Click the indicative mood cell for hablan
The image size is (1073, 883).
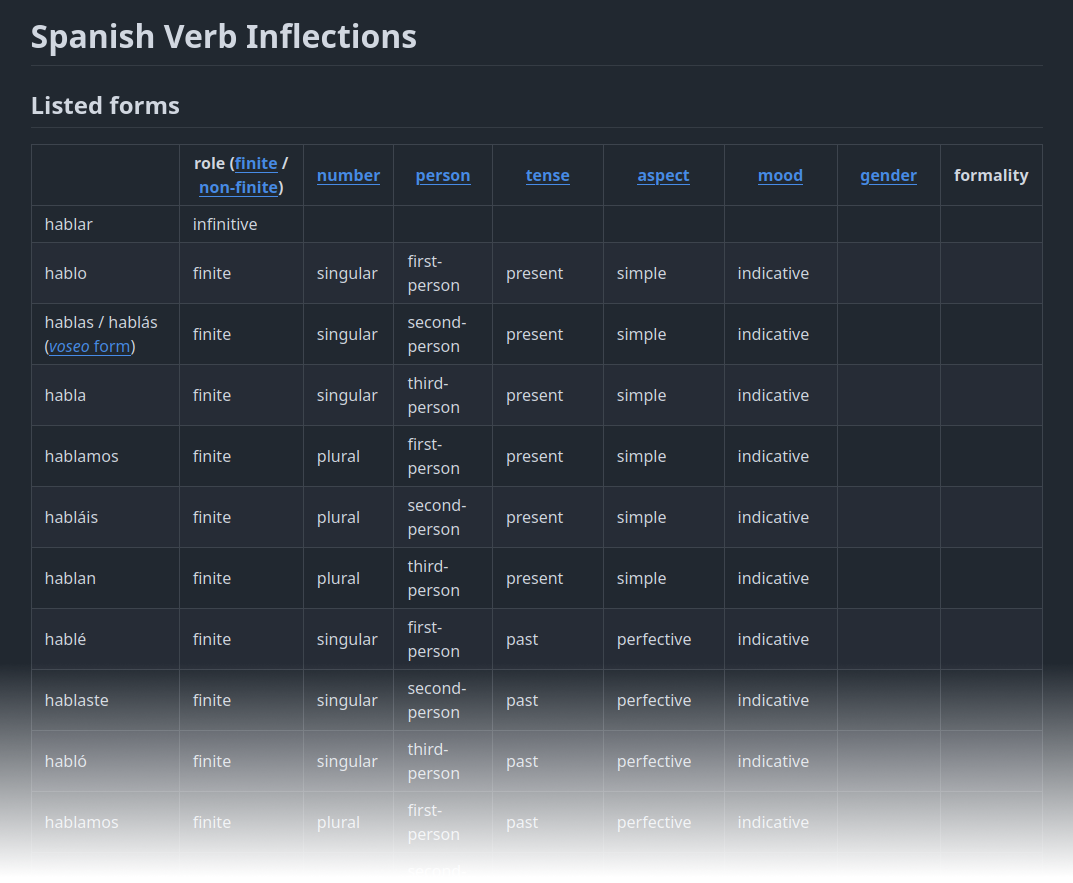[x=773, y=578]
